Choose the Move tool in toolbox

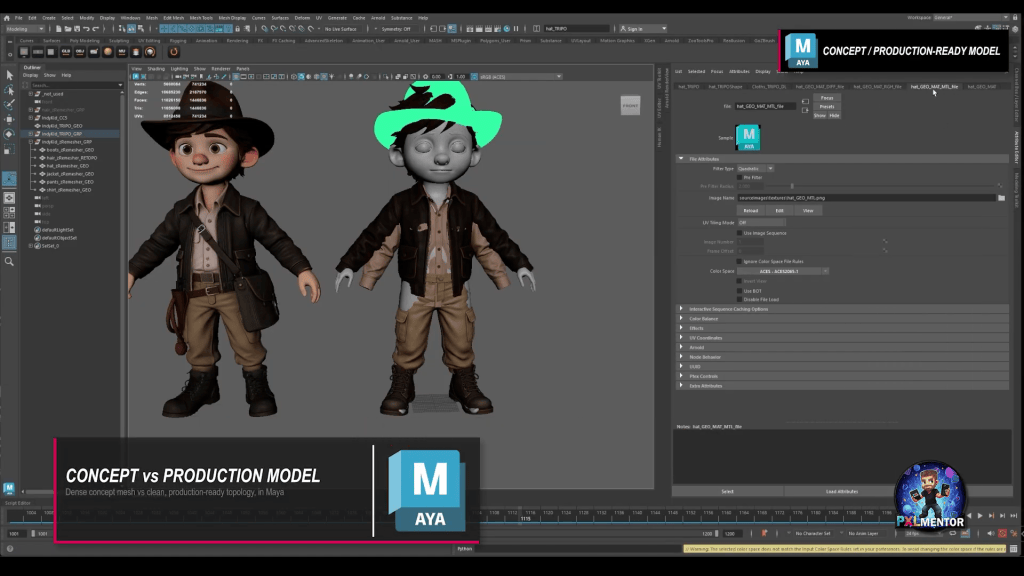(x=9, y=120)
